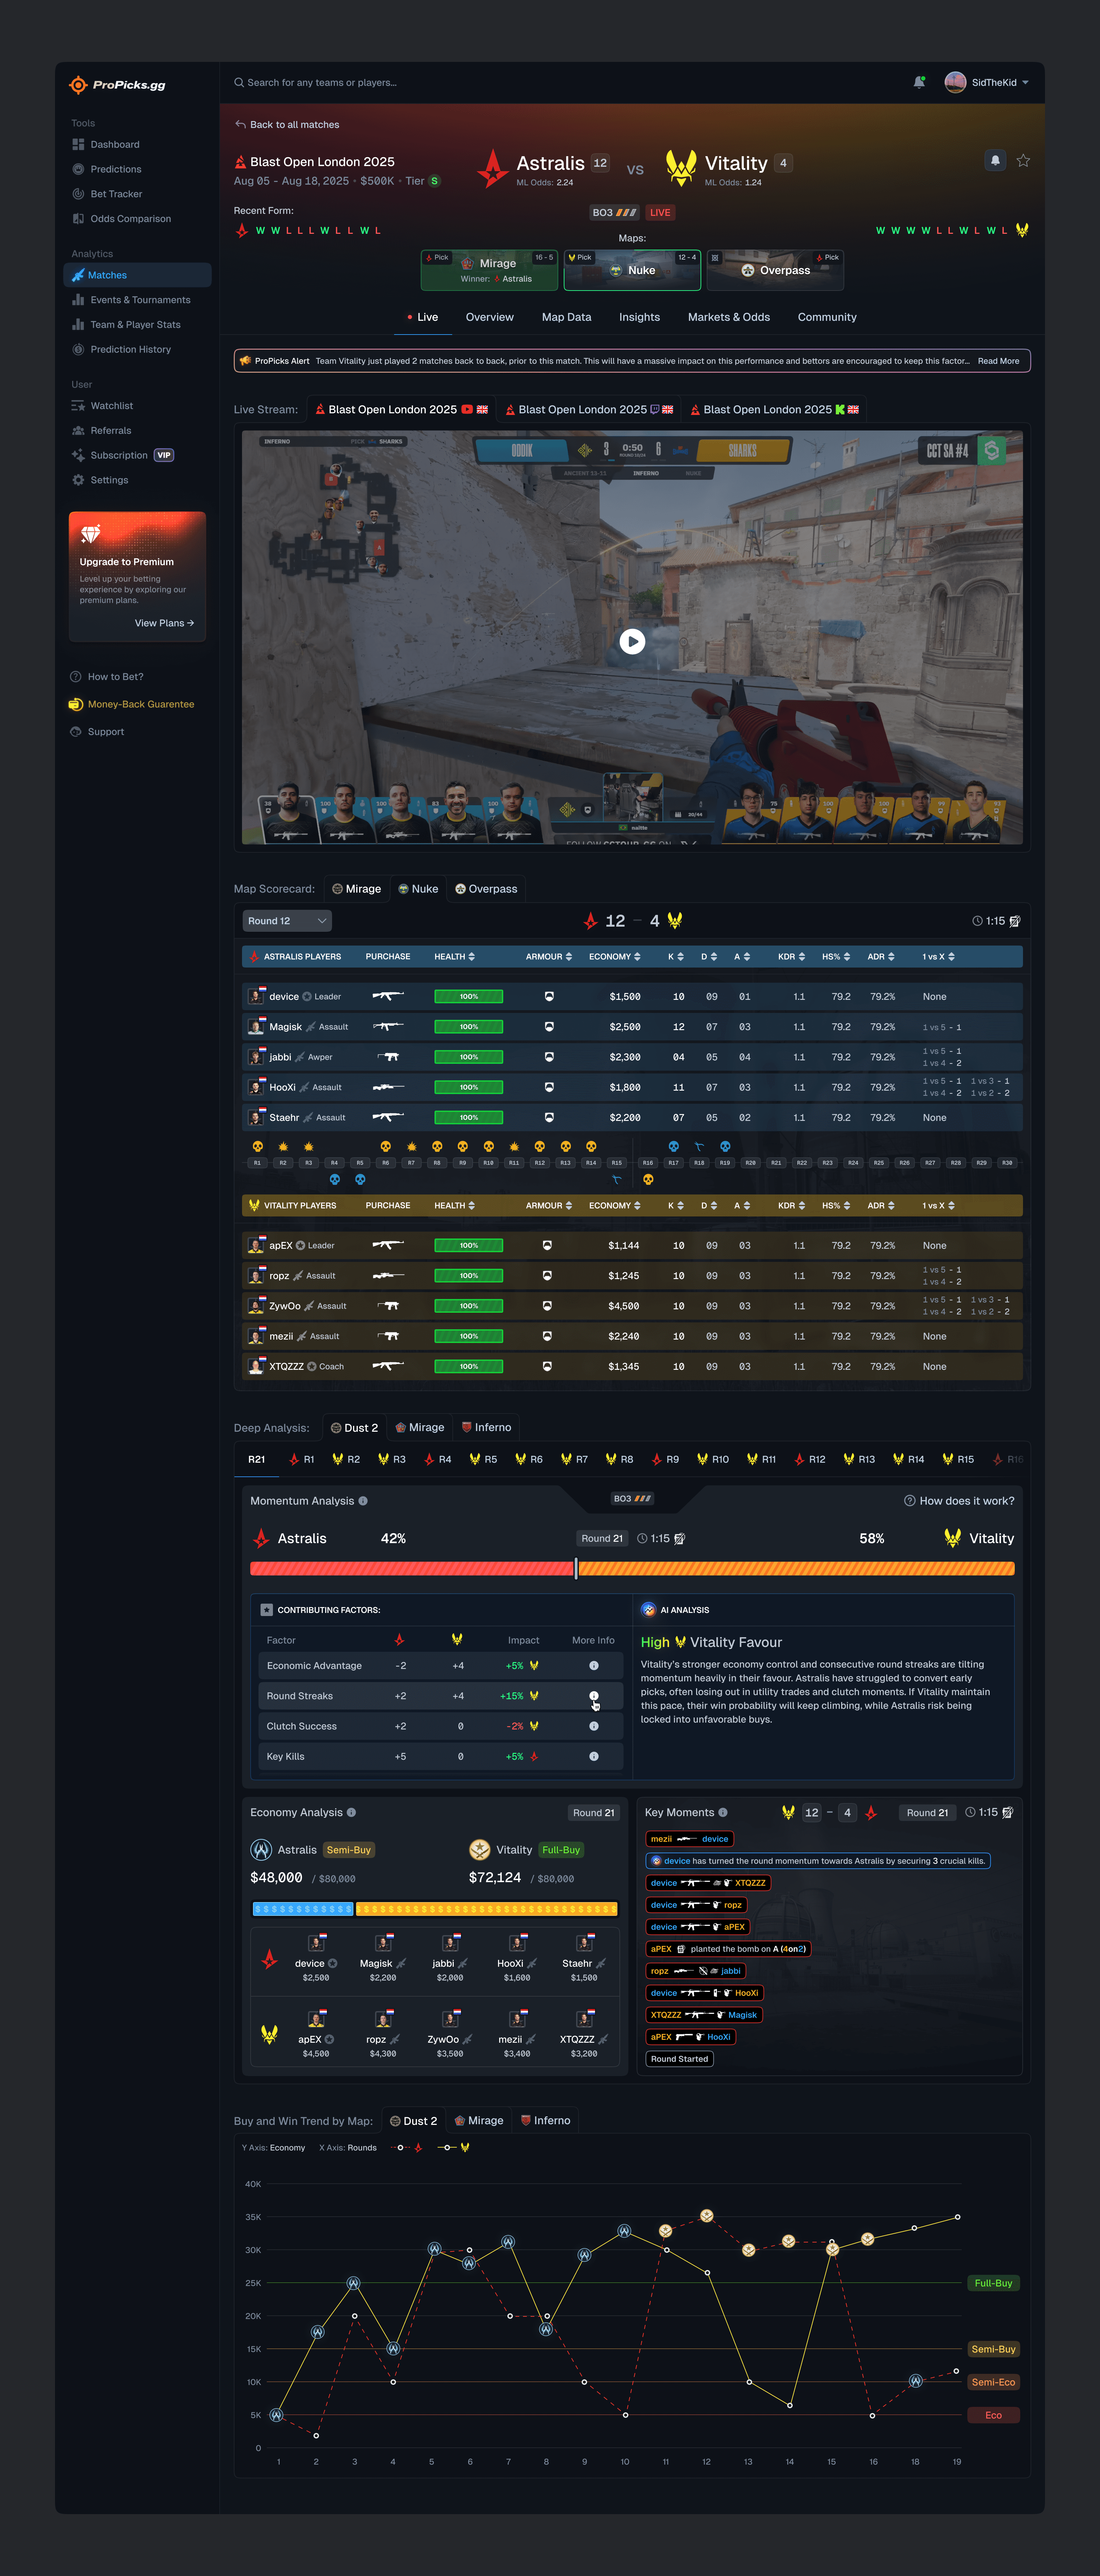The image size is (1100, 2576).
Task: Click Read More on ProPicks Alert
Action: point(999,361)
